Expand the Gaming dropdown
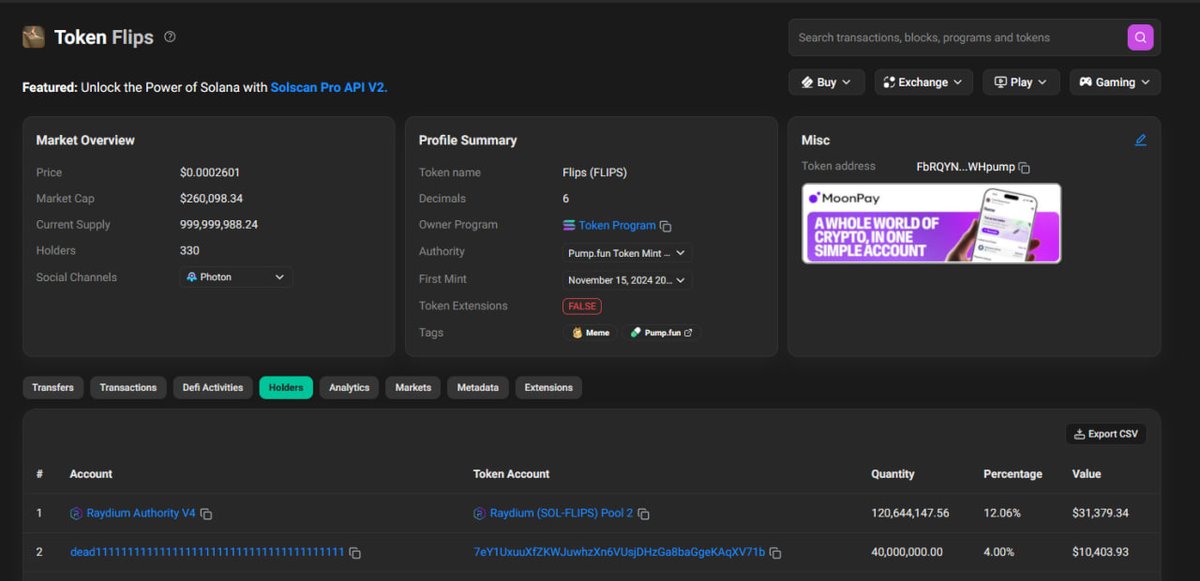 tap(1114, 82)
